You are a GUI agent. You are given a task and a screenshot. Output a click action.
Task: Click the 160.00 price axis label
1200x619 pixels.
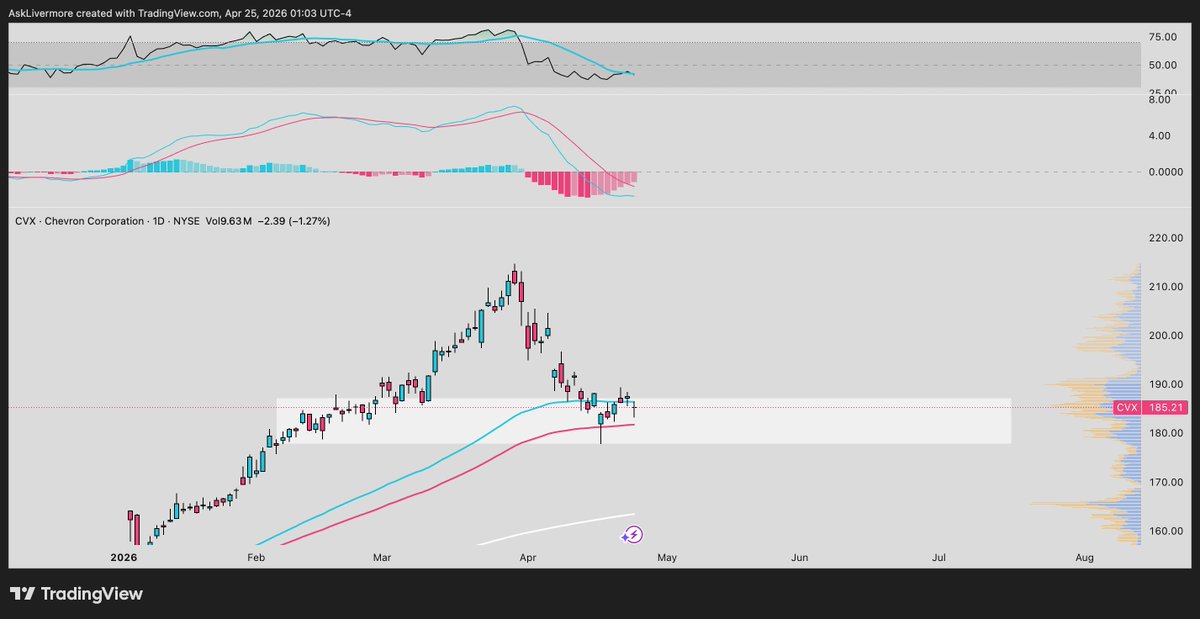click(1165, 531)
